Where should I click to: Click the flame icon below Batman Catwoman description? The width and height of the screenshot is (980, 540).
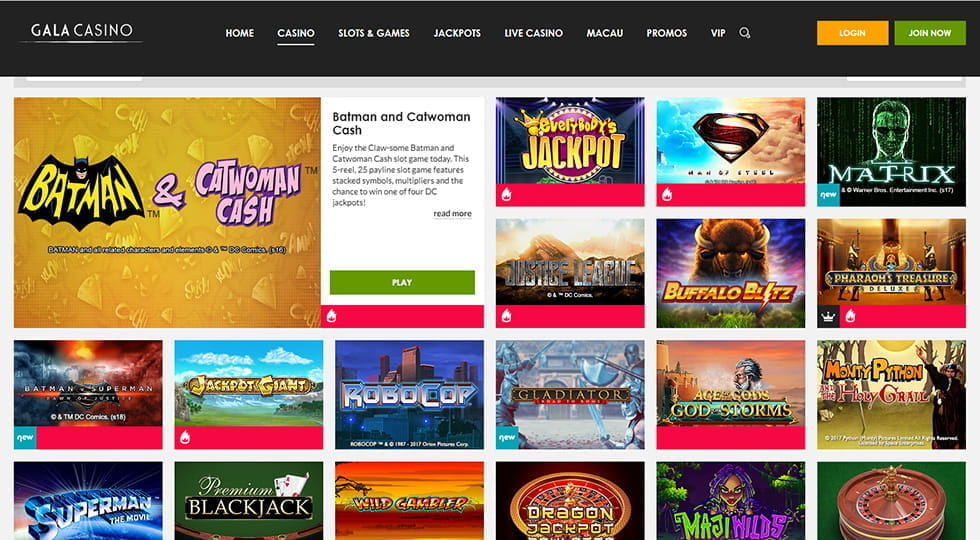332,316
